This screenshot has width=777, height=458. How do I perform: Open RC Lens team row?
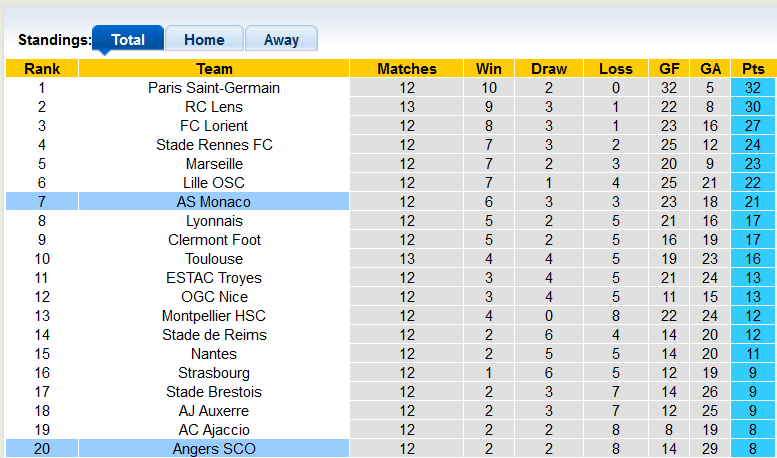point(214,107)
